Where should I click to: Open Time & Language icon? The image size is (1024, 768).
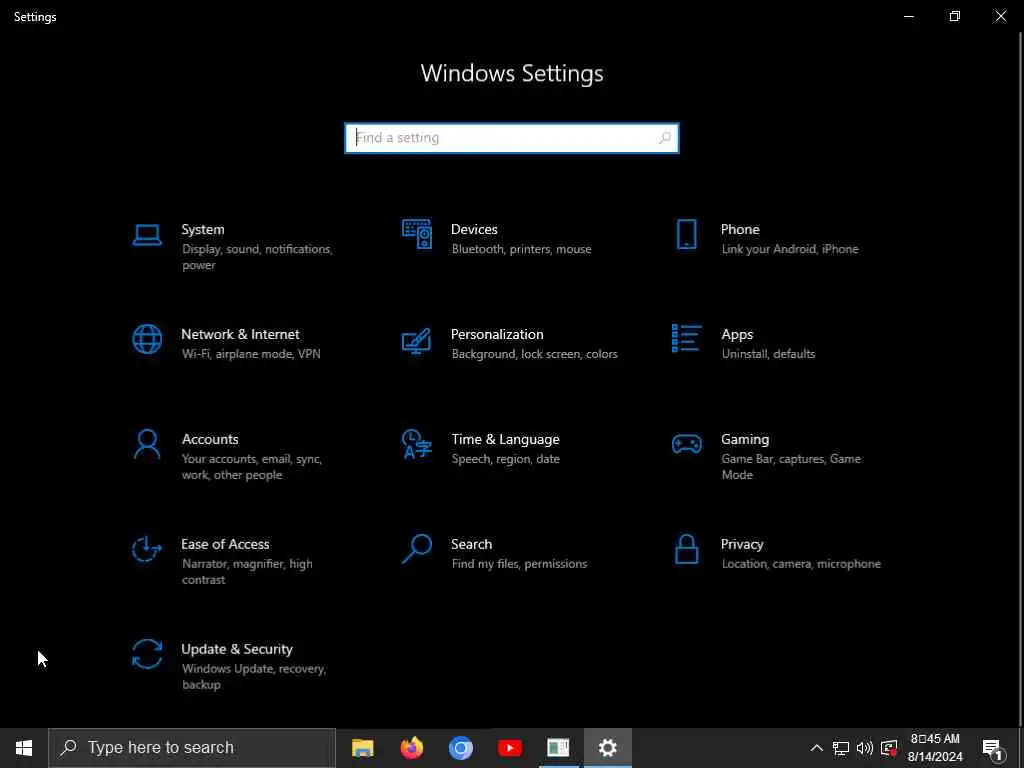pyautogui.click(x=417, y=445)
